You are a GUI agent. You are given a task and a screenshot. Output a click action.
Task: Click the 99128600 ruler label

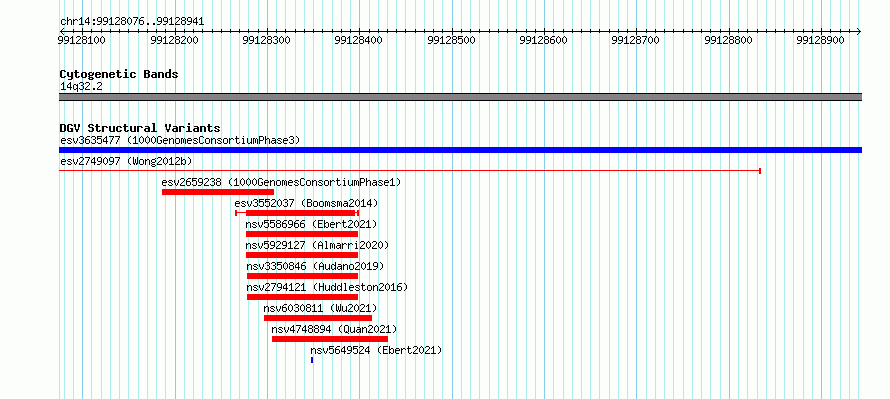coord(544,40)
